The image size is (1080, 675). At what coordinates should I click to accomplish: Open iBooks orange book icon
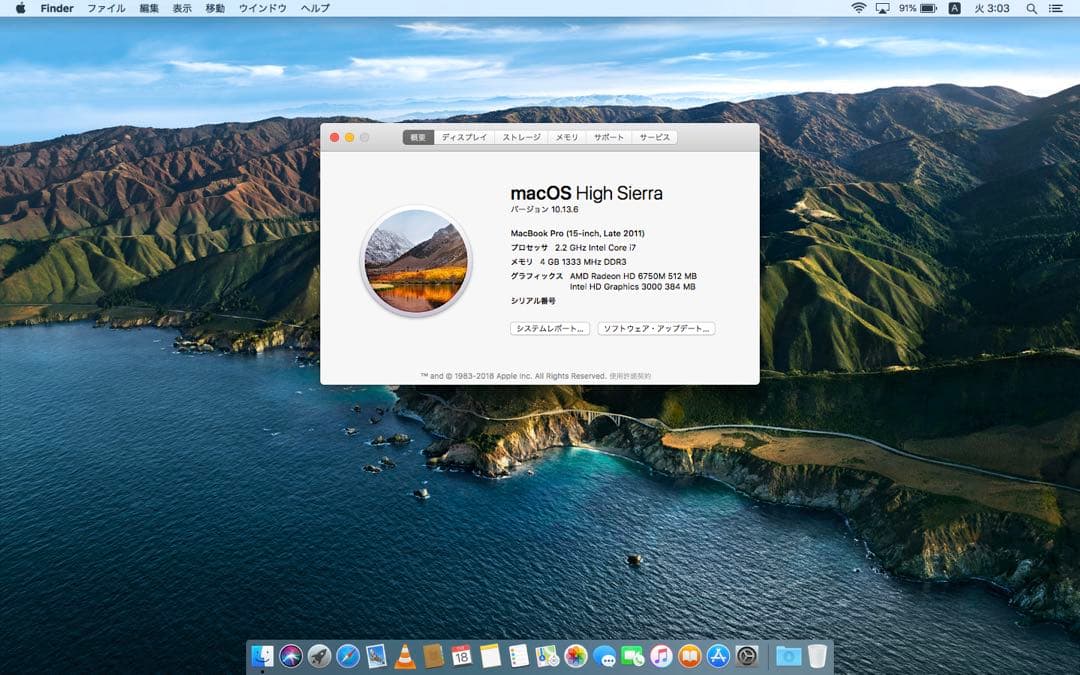[x=689, y=656]
